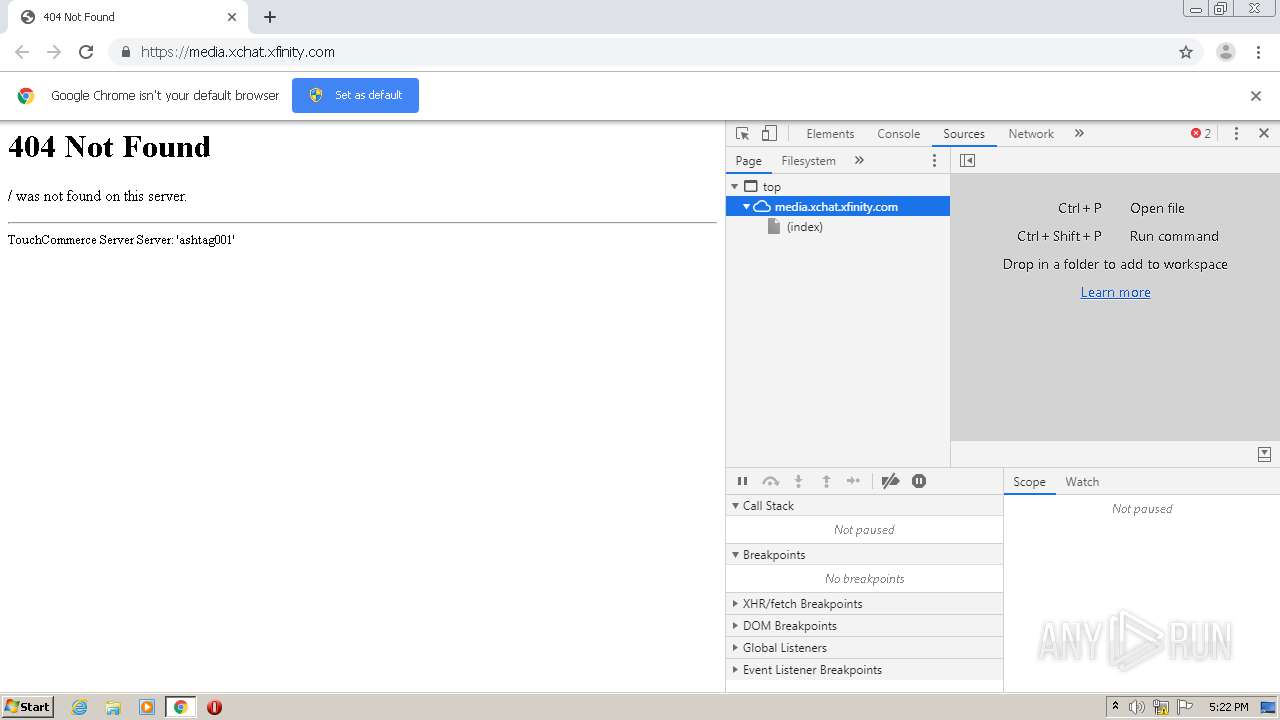Click Step over next function call
1280x720 pixels.
coord(770,481)
